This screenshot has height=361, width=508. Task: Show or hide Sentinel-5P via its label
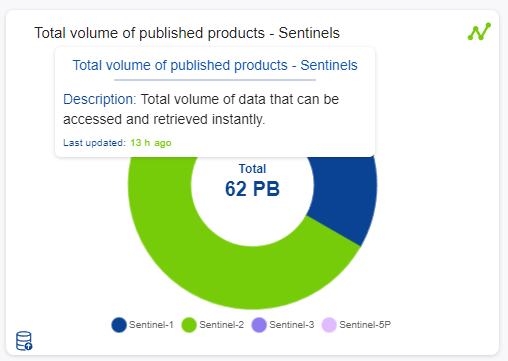(365, 325)
